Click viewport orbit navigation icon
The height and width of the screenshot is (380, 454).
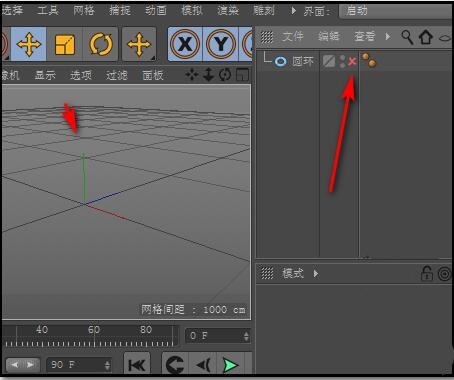click(x=225, y=75)
